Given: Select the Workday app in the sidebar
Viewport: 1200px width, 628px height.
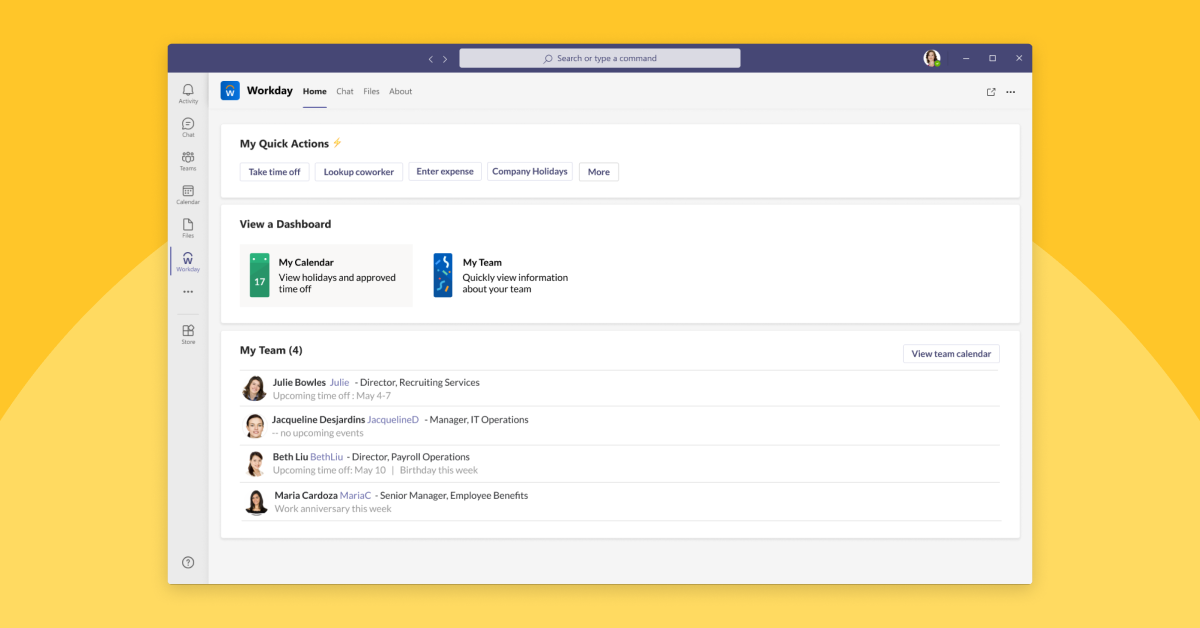Looking at the screenshot, I should tap(187, 262).
